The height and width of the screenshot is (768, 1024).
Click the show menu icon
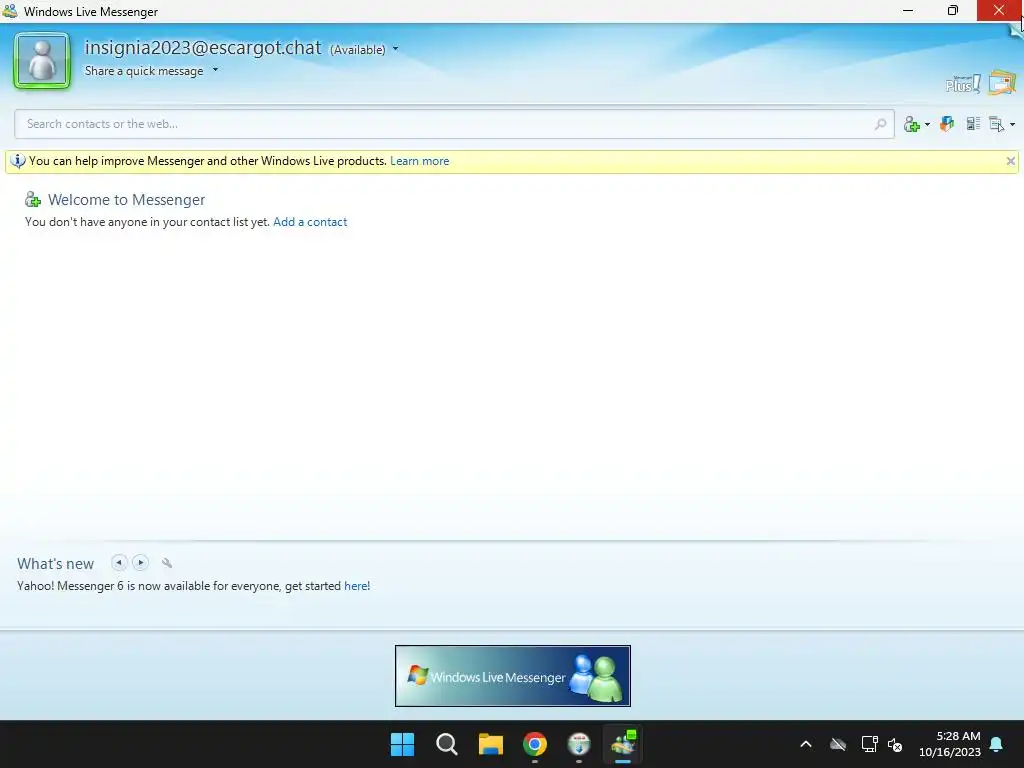click(x=997, y=124)
